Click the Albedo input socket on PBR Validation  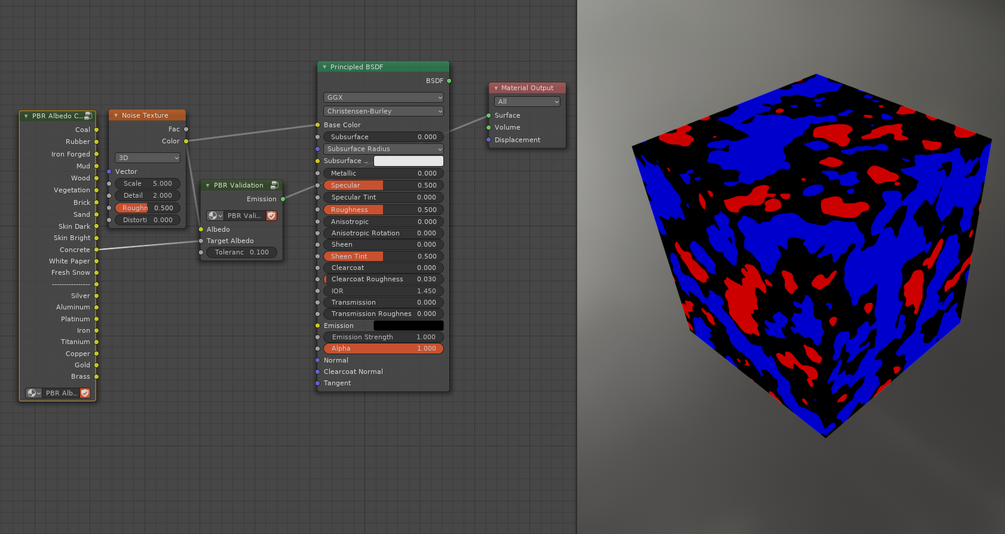point(201,229)
